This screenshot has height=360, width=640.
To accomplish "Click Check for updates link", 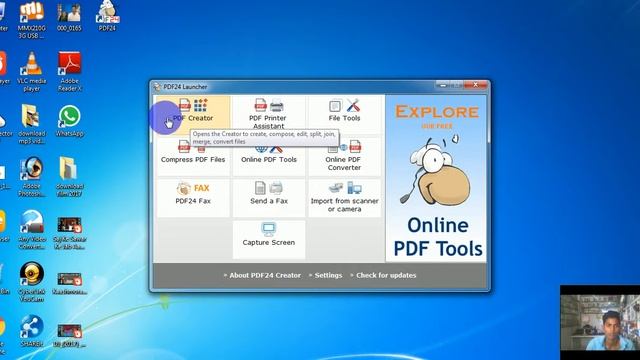I will 386,275.
